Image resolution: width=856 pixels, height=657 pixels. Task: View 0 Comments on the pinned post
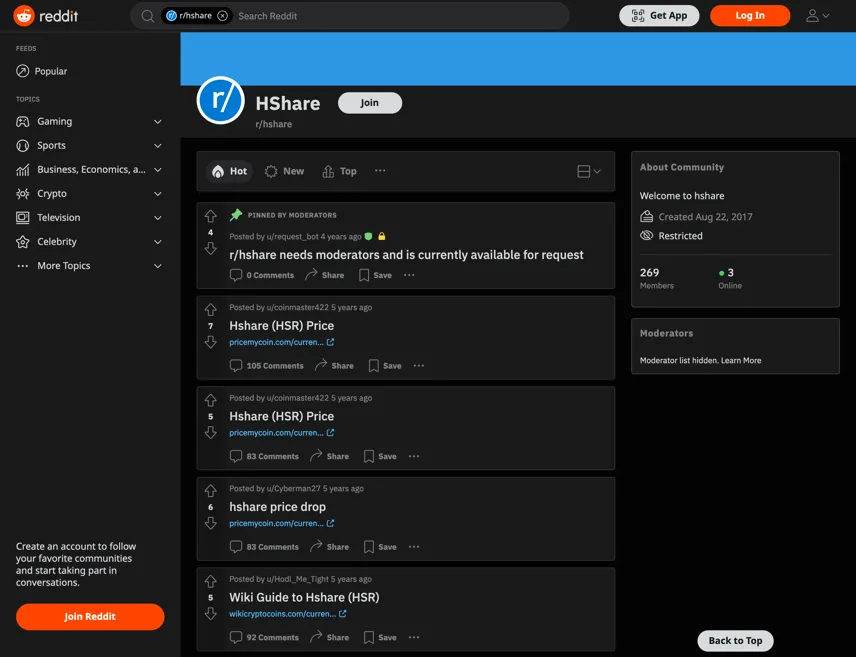262,275
